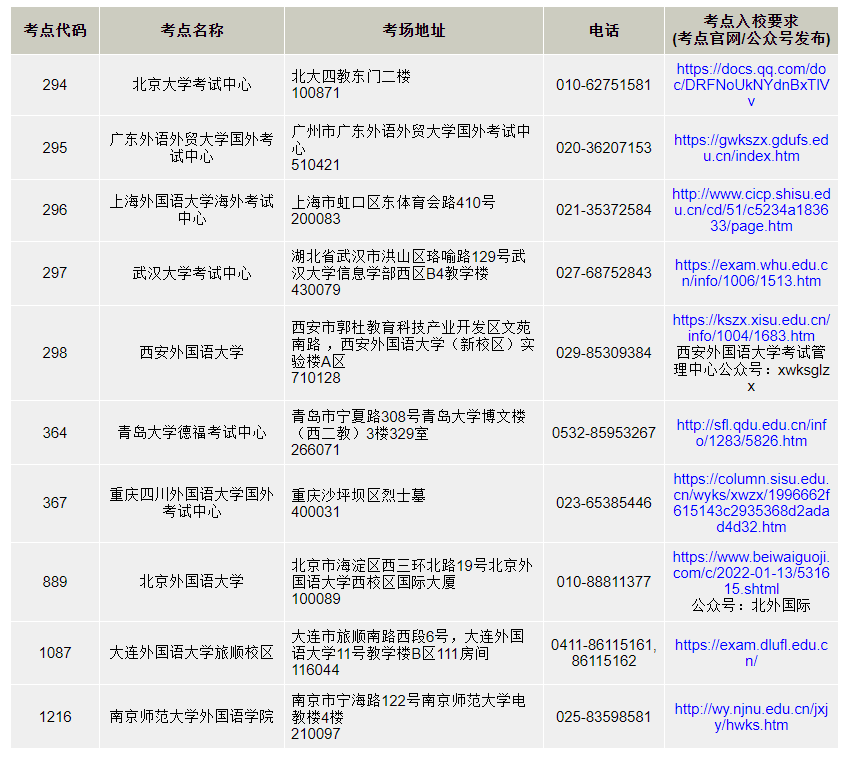Image resolution: width=865 pixels, height=761 pixels.
Task: Click the name 西安外国语大学
Action: 192,353
